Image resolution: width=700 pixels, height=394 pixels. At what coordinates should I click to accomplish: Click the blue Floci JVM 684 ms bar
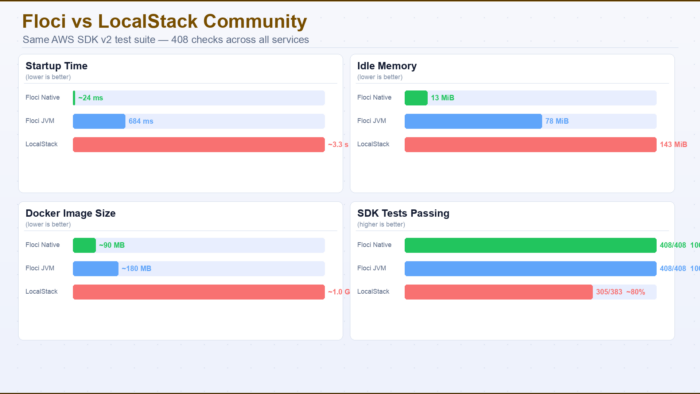click(99, 121)
